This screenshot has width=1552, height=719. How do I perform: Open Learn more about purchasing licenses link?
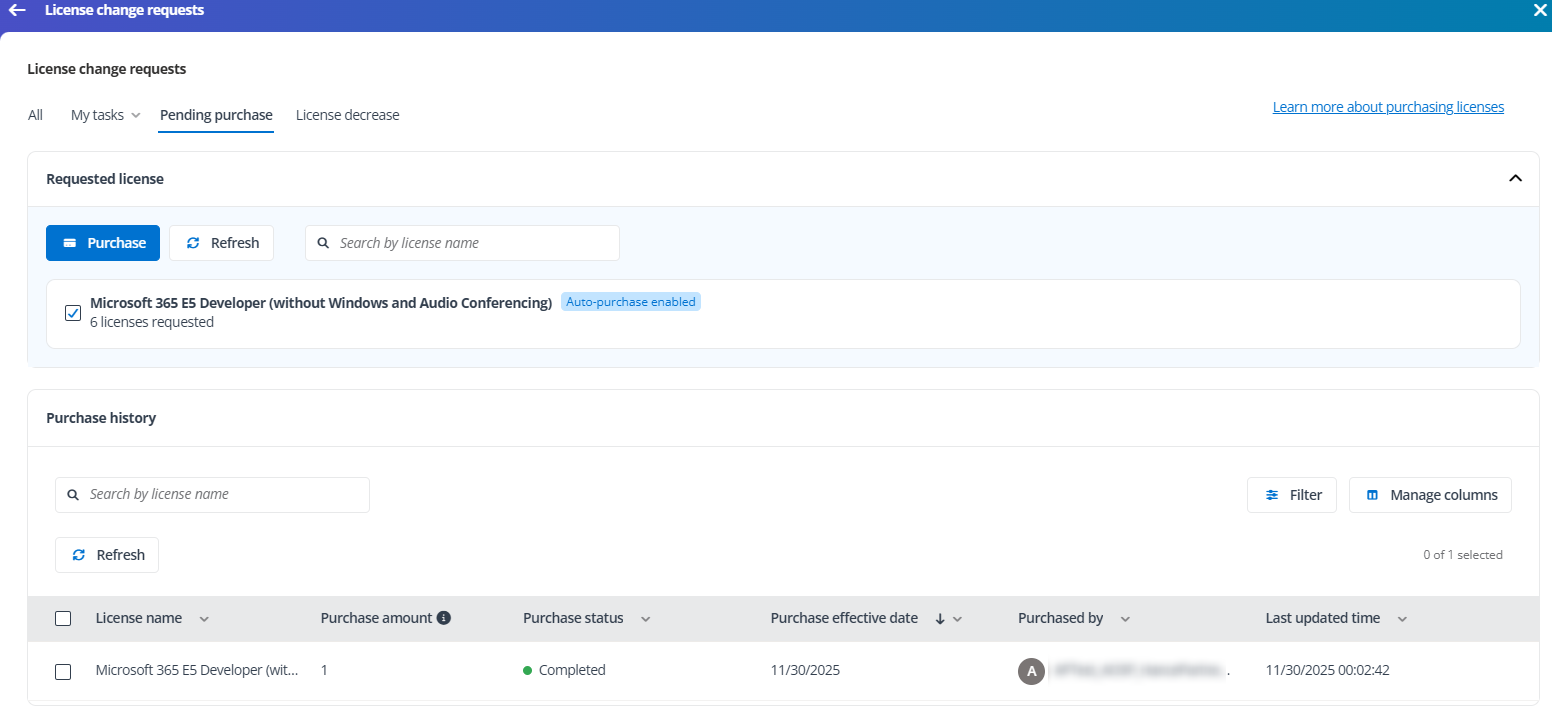pyautogui.click(x=1387, y=107)
